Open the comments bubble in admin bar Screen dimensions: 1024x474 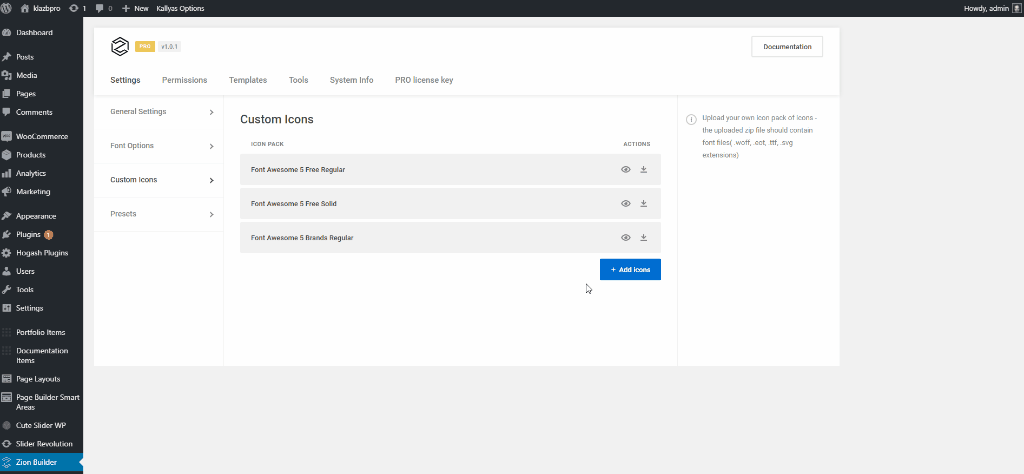point(99,8)
